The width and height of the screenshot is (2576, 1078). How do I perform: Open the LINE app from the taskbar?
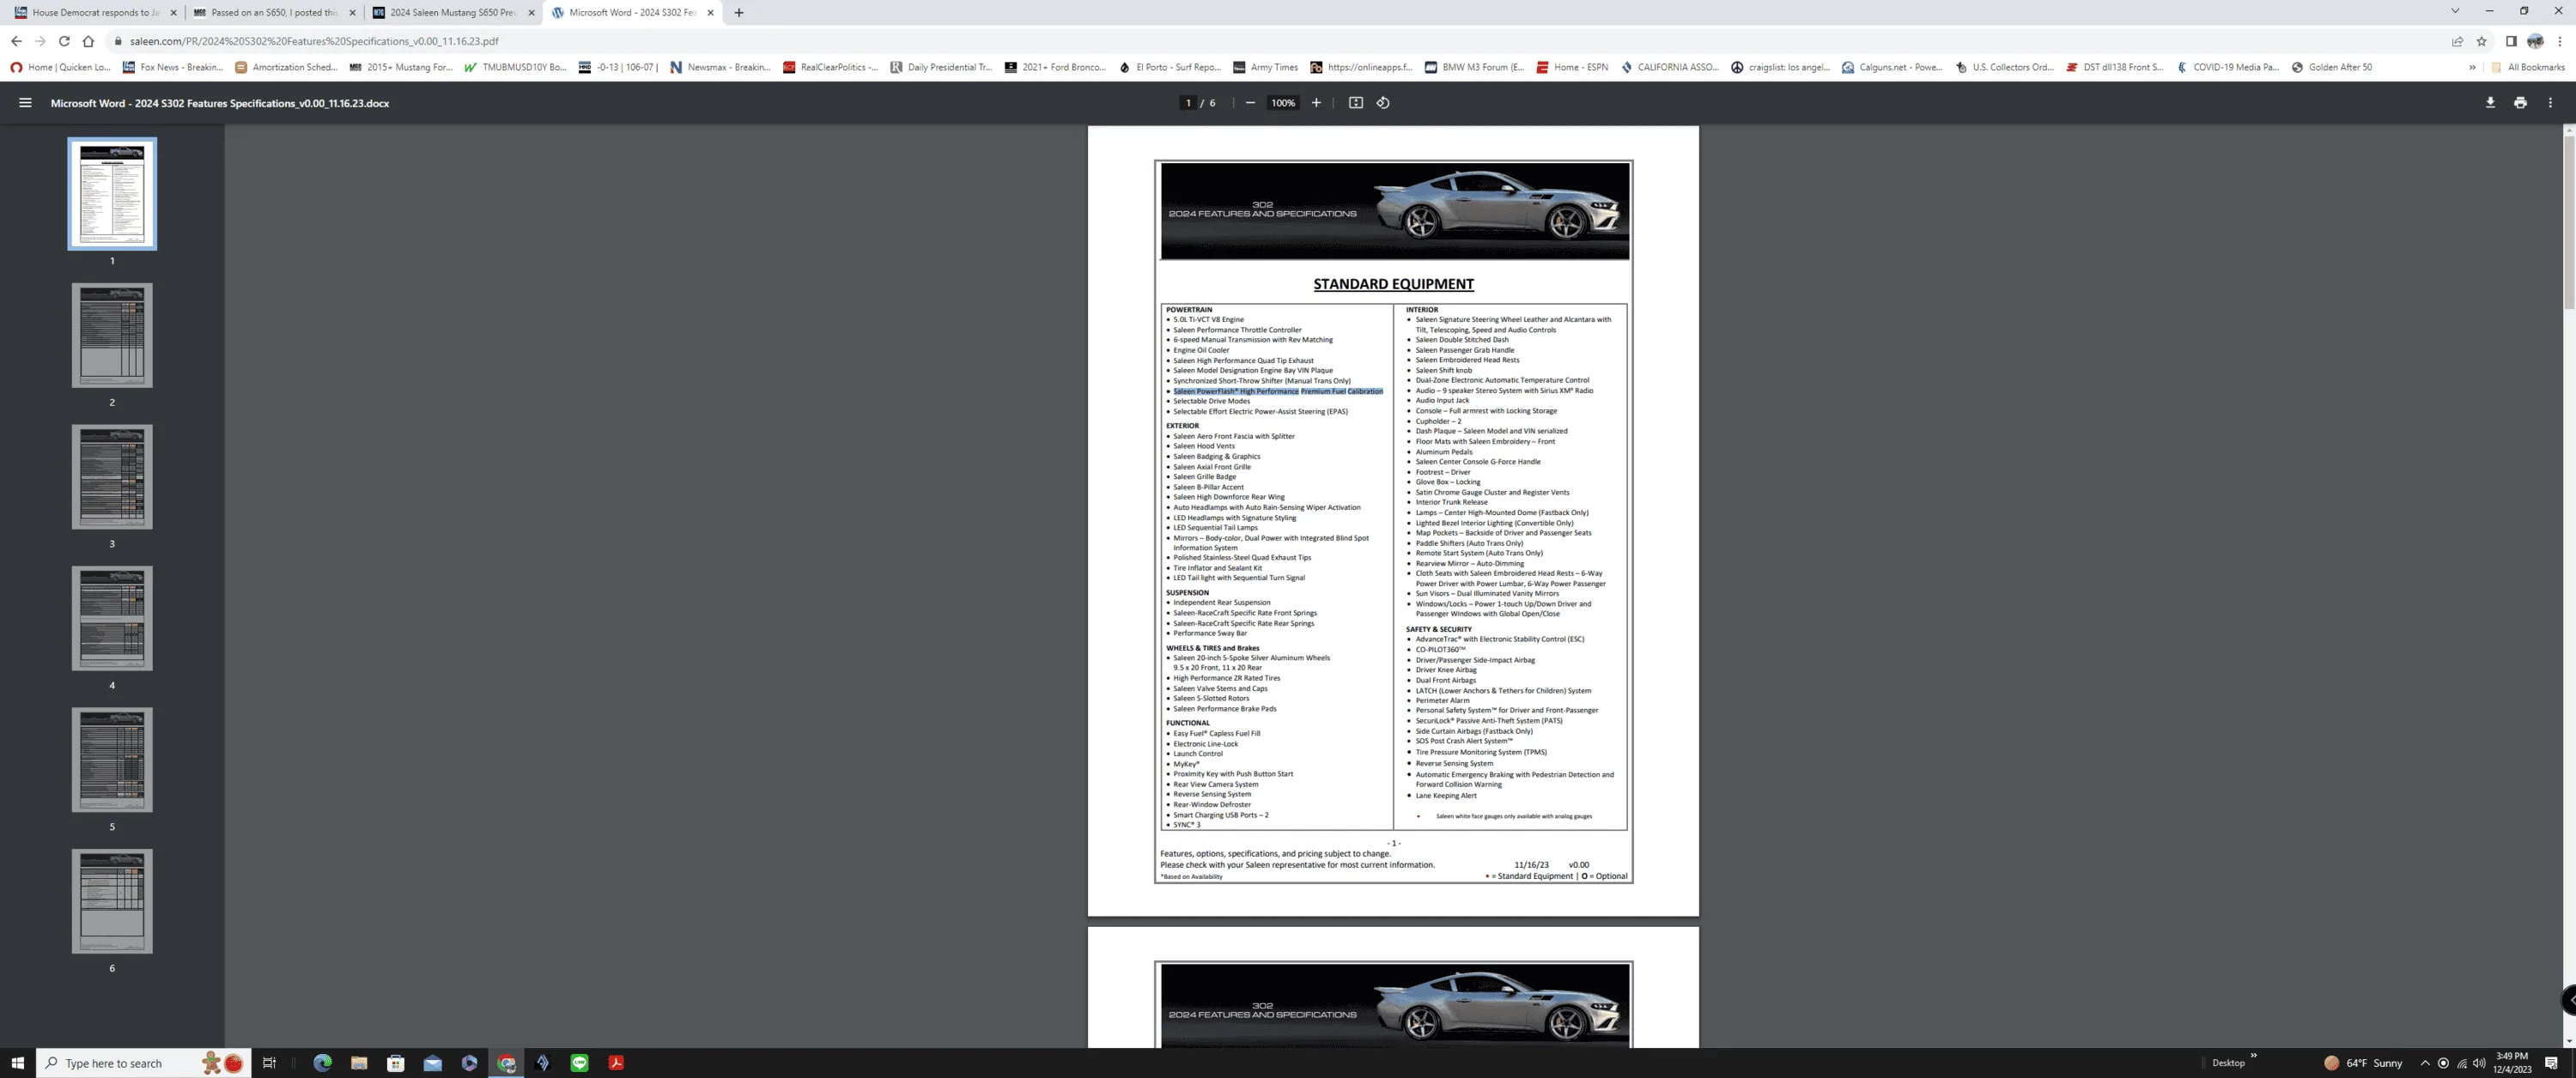pyautogui.click(x=579, y=1063)
